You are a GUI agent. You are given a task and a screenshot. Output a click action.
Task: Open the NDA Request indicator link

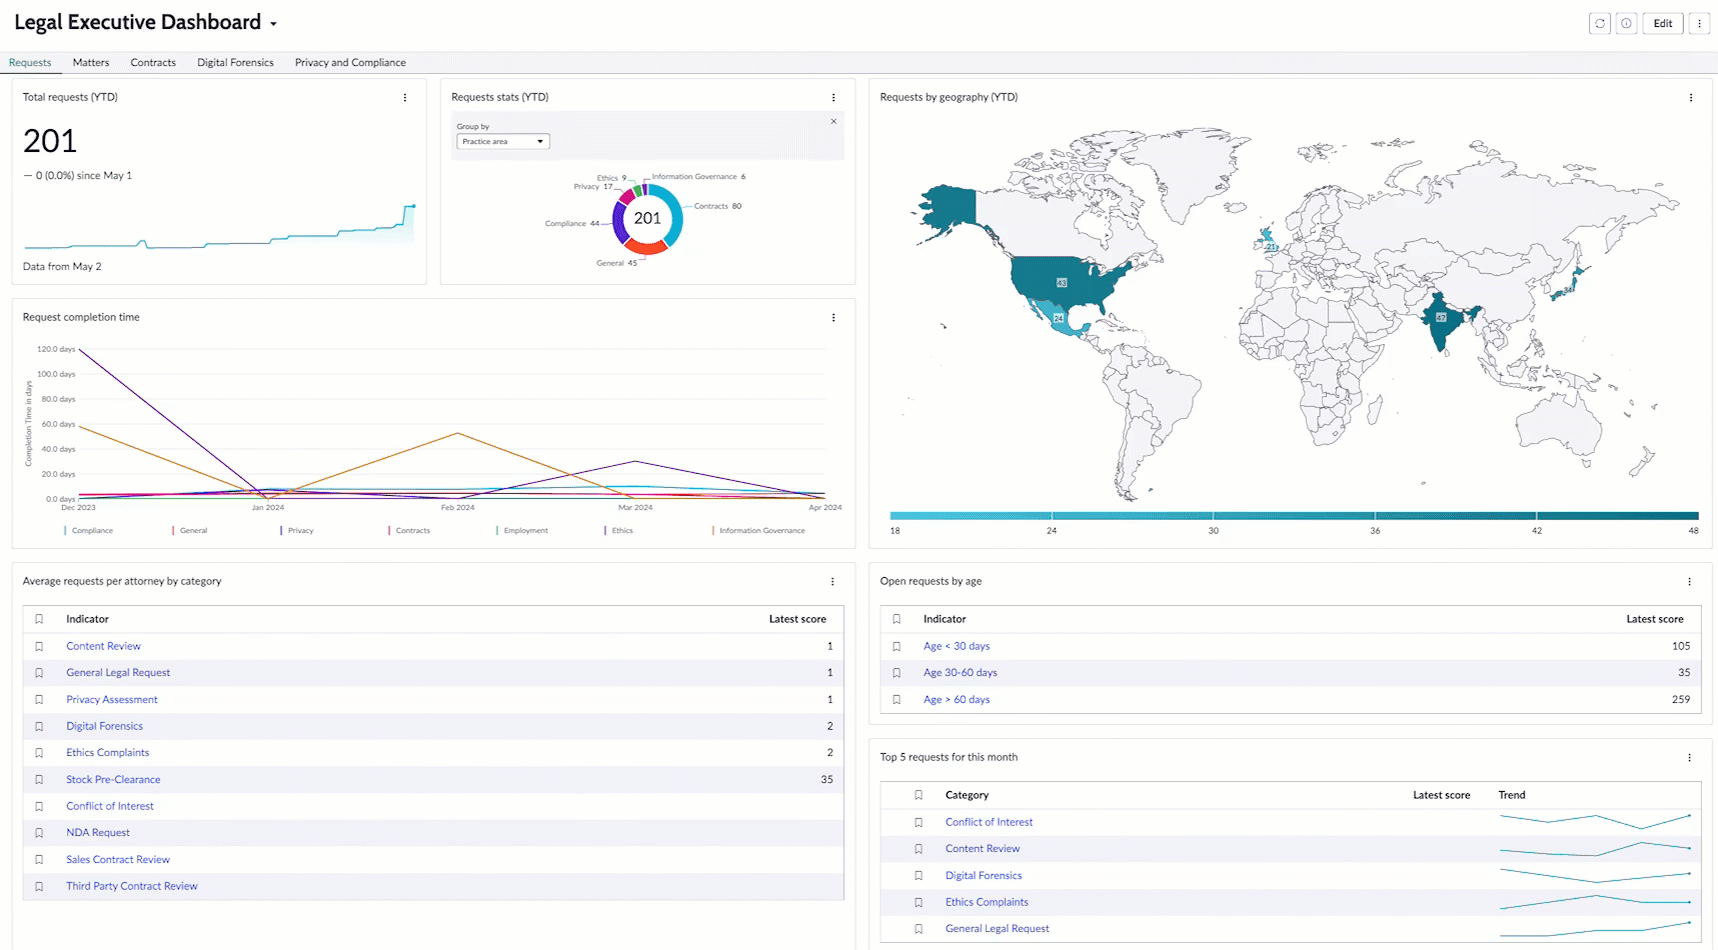(x=98, y=833)
